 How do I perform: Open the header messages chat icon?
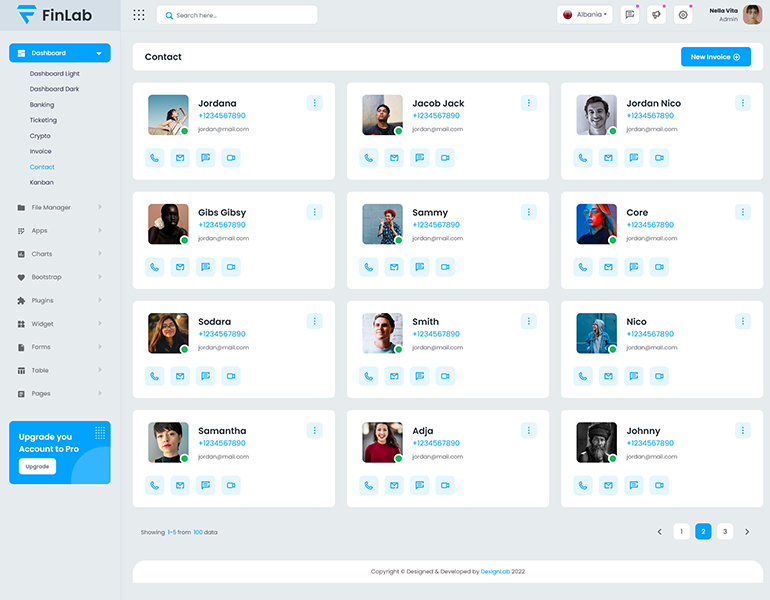click(x=629, y=15)
